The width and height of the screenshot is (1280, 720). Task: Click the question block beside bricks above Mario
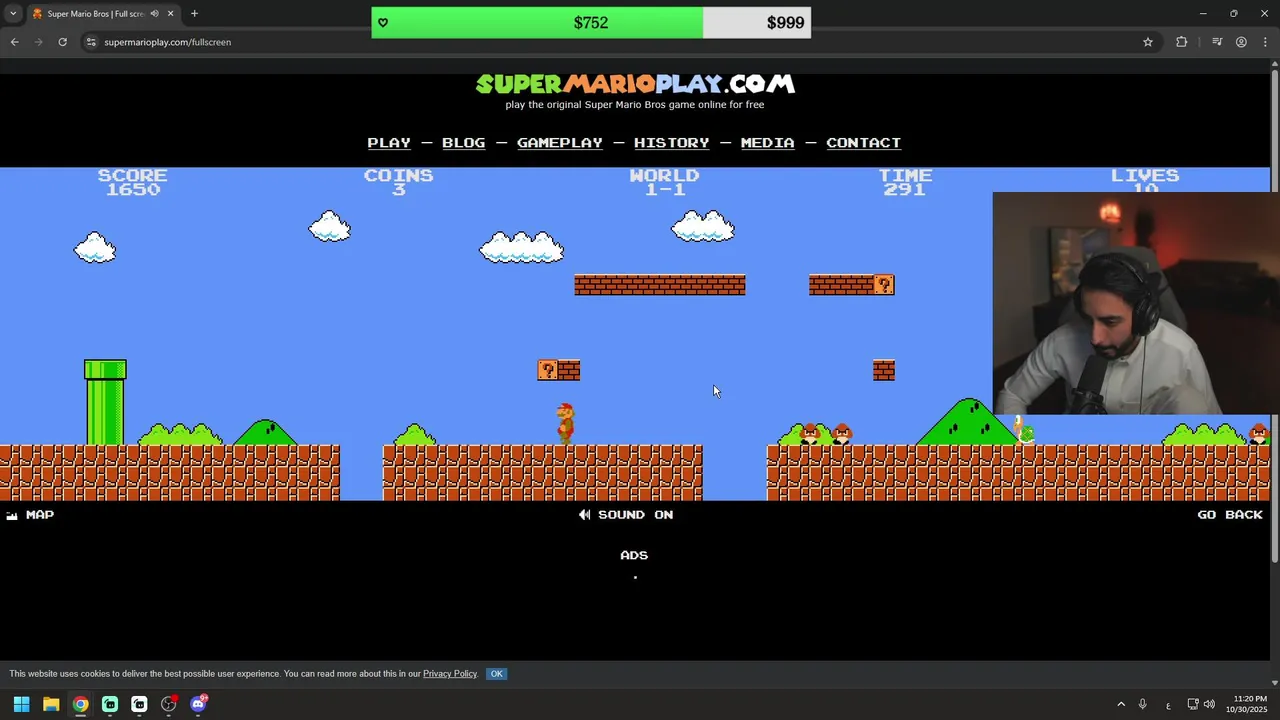pos(548,371)
